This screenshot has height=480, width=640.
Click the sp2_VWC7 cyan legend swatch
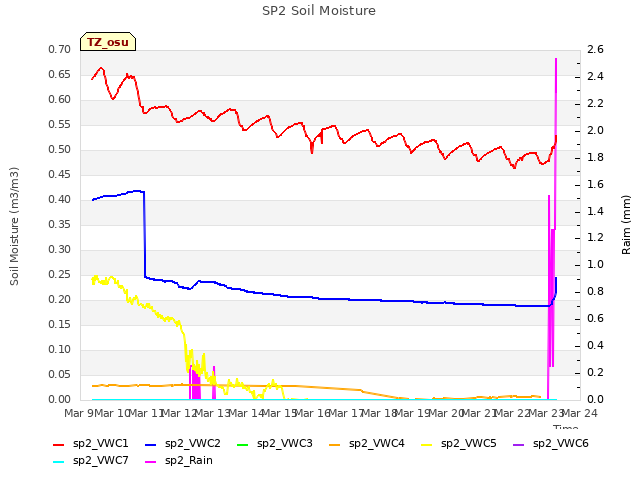(59, 462)
